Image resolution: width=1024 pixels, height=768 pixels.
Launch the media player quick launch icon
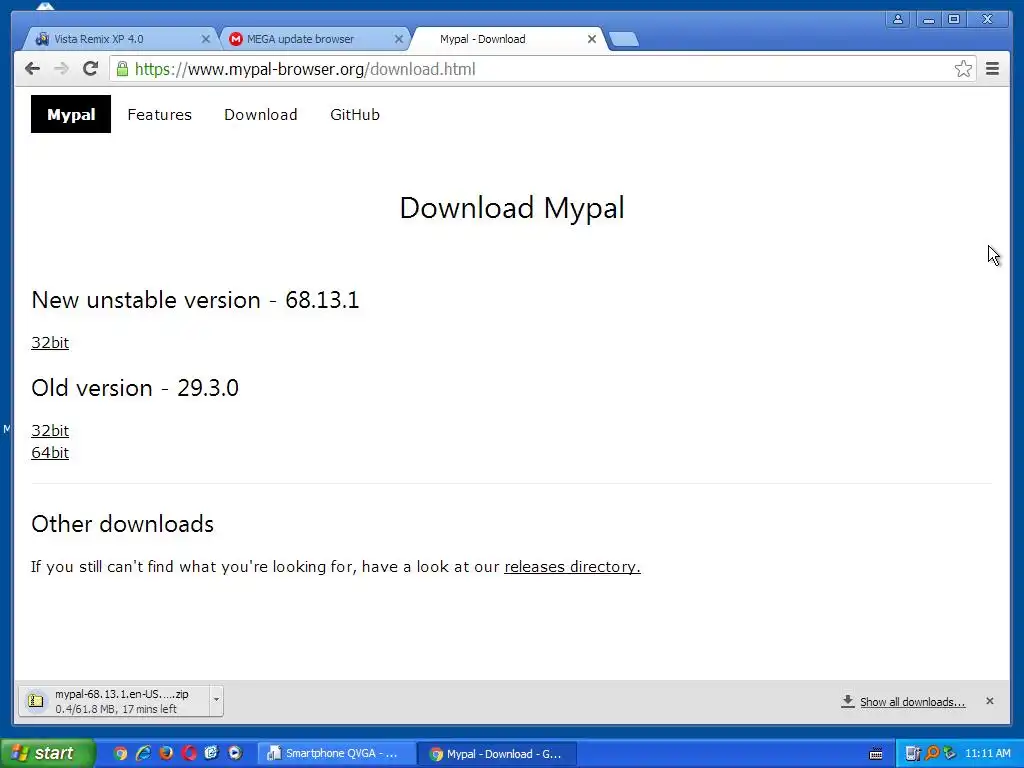[234, 754]
